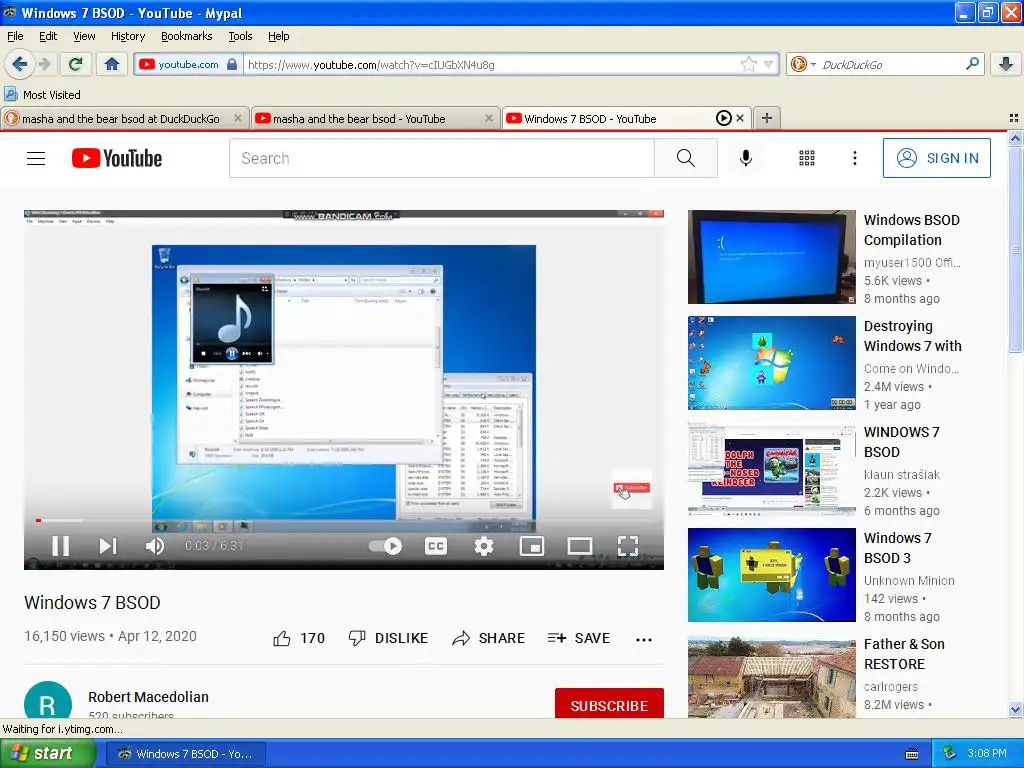Mute the video volume speaker icon

click(155, 546)
